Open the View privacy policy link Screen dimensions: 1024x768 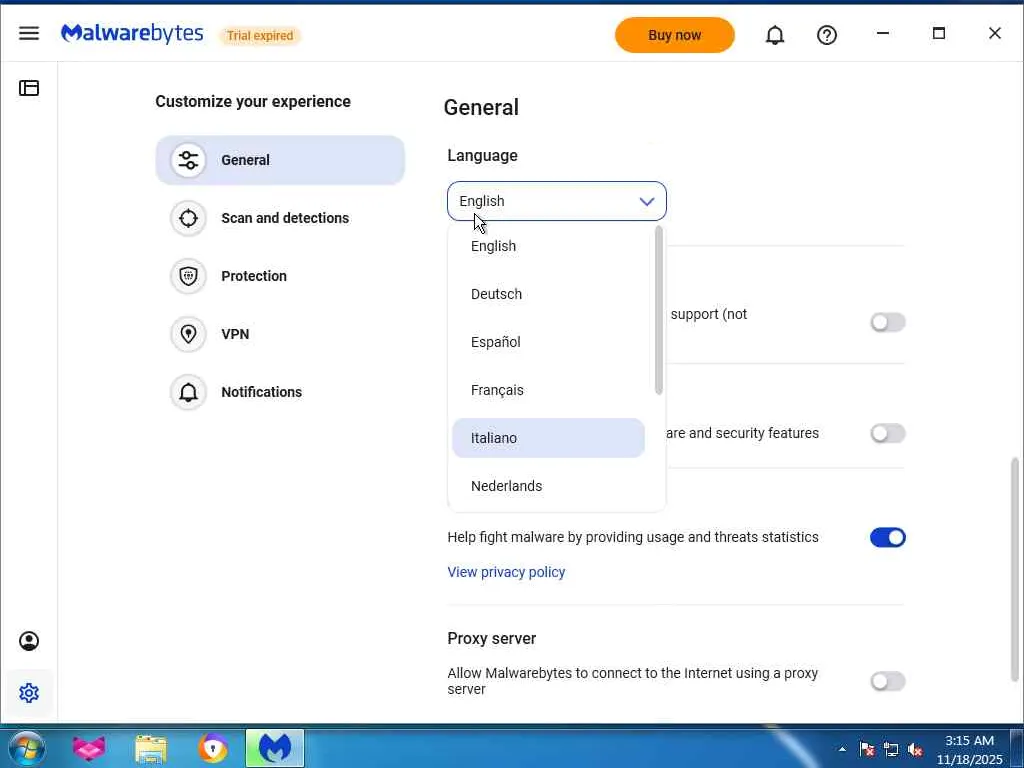click(x=506, y=572)
